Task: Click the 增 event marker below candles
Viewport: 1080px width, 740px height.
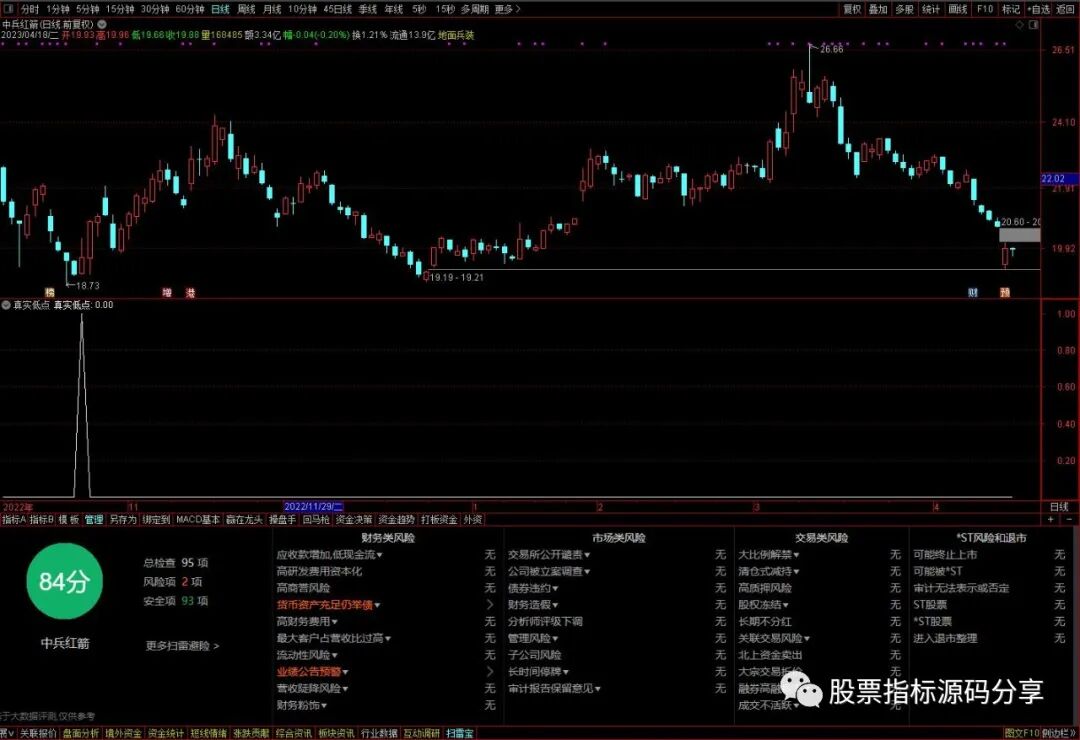Action: pos(167,293)
